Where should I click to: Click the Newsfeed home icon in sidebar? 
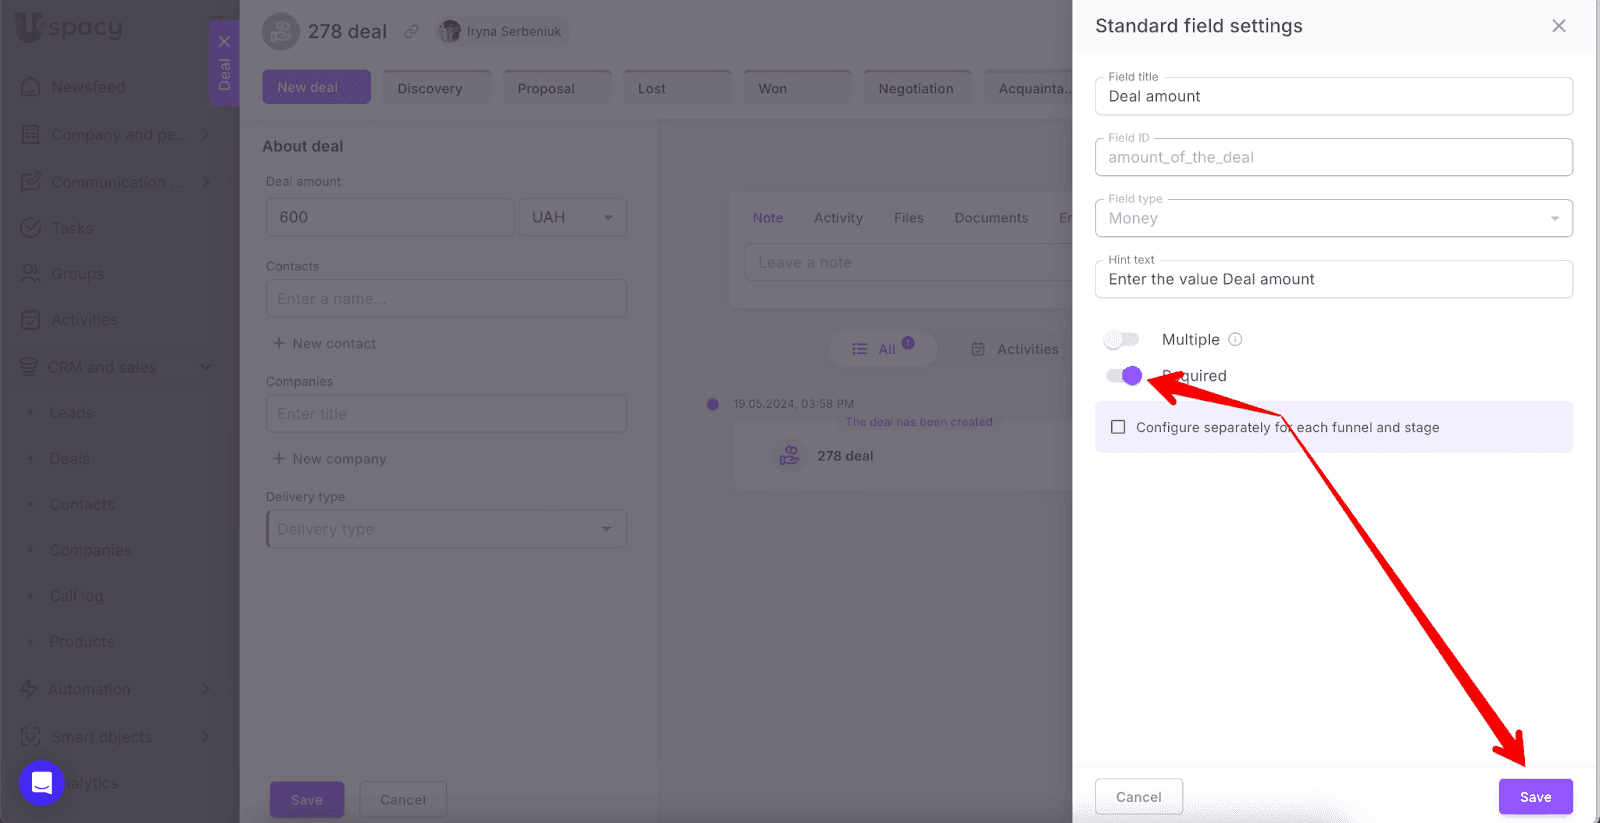point(31,87)
